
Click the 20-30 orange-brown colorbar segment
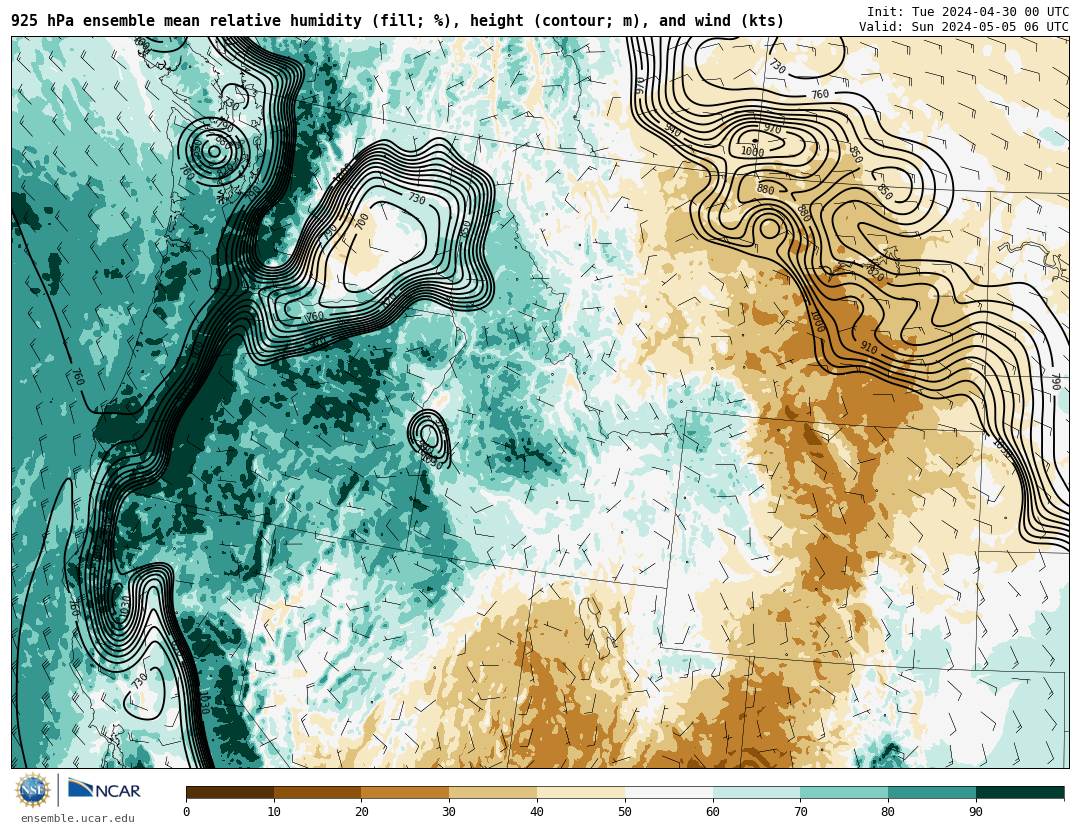coord(405,792)
